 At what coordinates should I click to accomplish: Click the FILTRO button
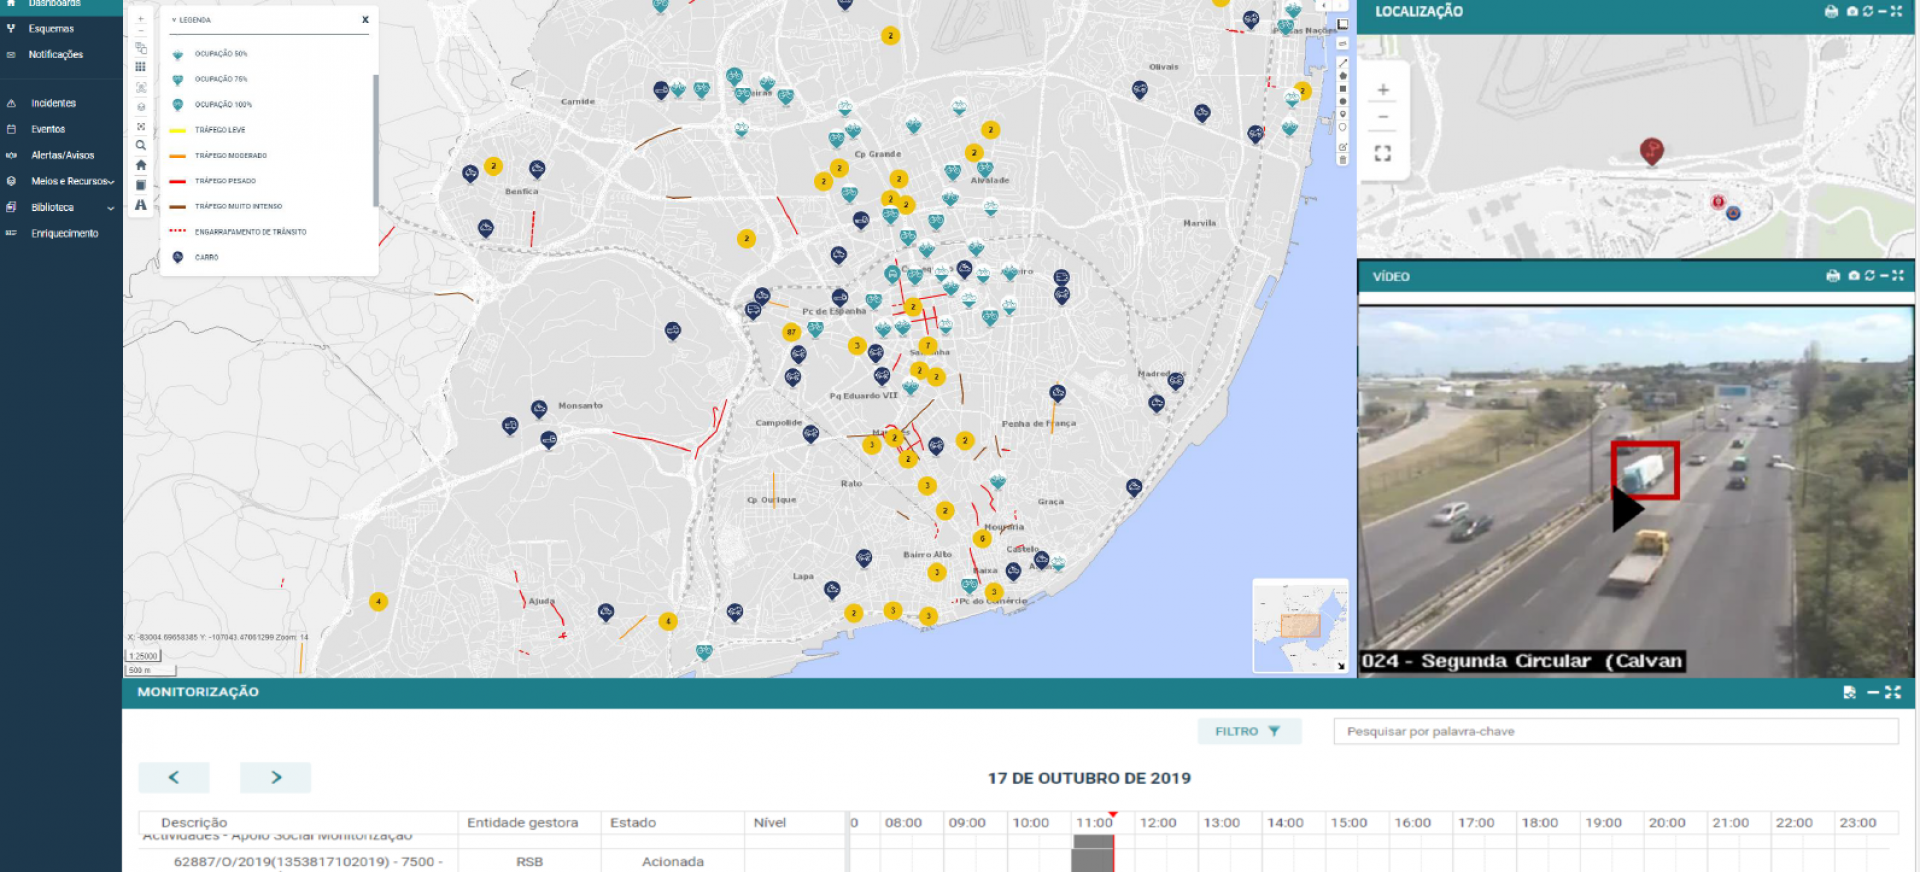1248,731
